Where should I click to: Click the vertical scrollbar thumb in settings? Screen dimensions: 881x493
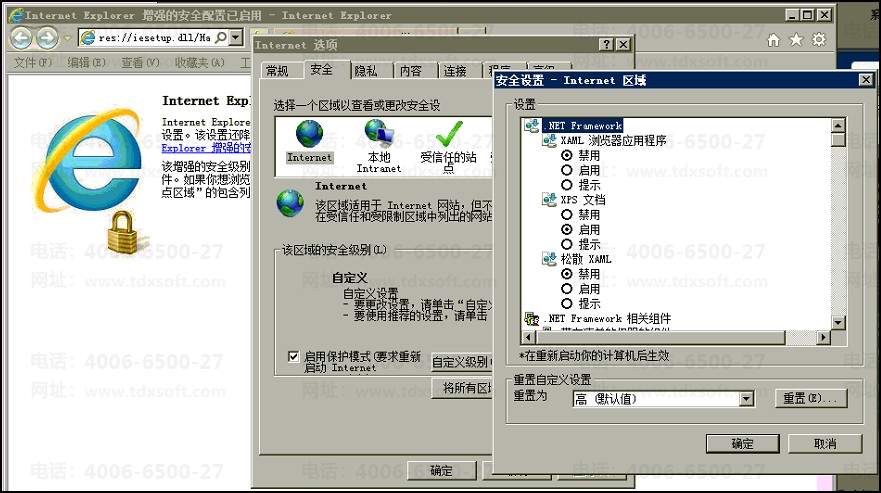(838, 140)
